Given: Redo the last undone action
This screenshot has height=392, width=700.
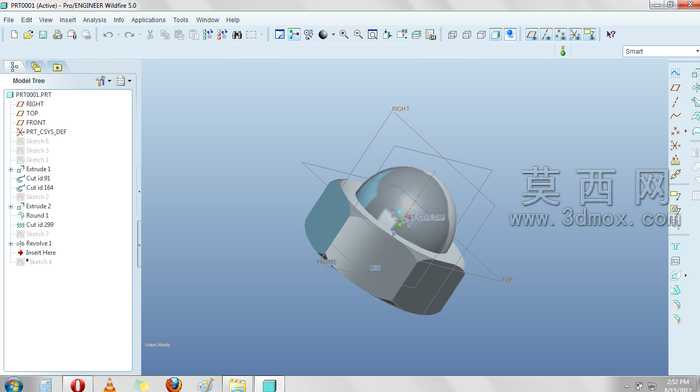Looking at the screenshot, I should pos(129,35).
